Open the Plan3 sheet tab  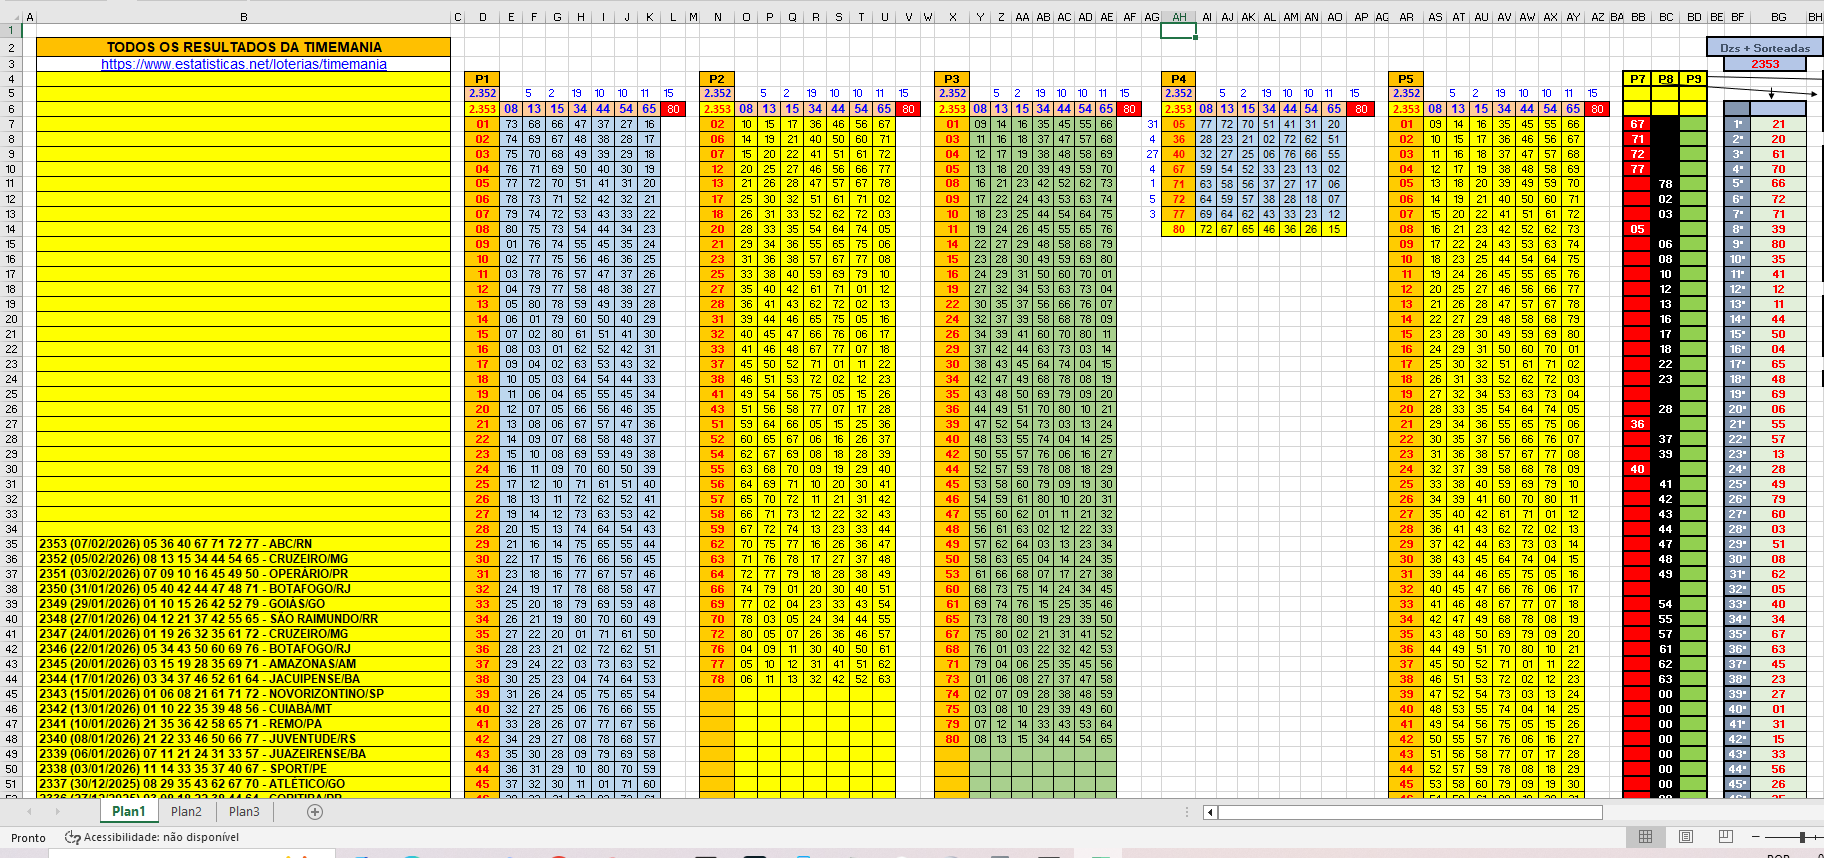point(244,812)
